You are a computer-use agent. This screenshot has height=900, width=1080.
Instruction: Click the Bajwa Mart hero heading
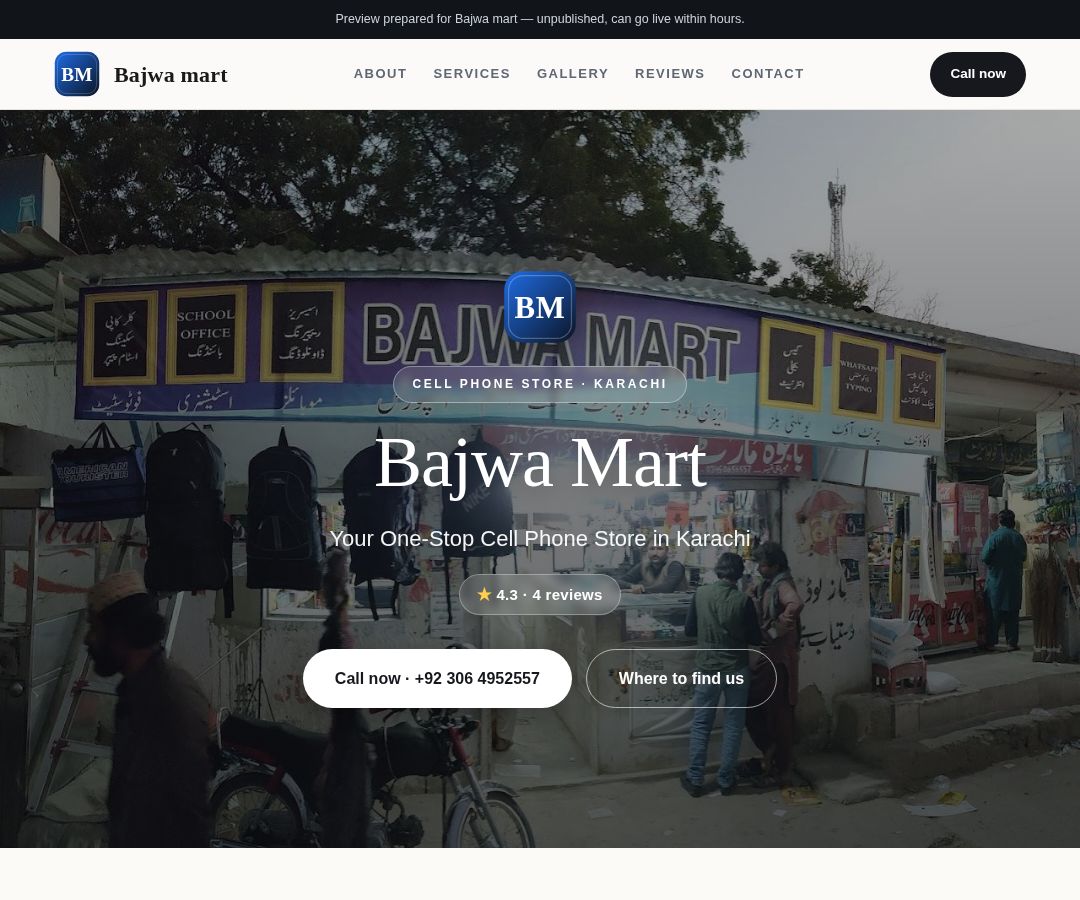point(540,464)
